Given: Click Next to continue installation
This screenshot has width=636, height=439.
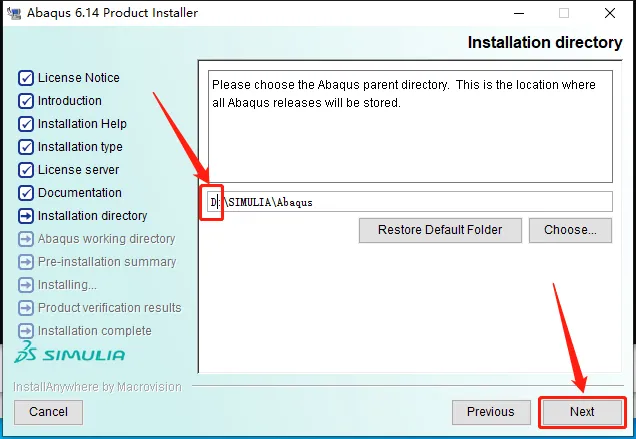Looking at the screenshot, I should pos(582,412).
